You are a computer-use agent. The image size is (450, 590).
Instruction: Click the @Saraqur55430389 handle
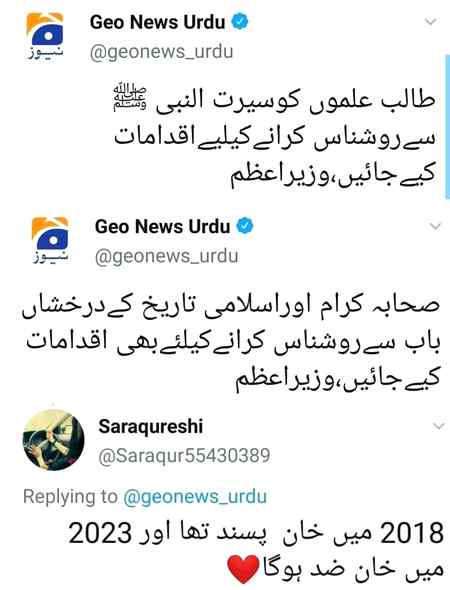pos(184,455)
